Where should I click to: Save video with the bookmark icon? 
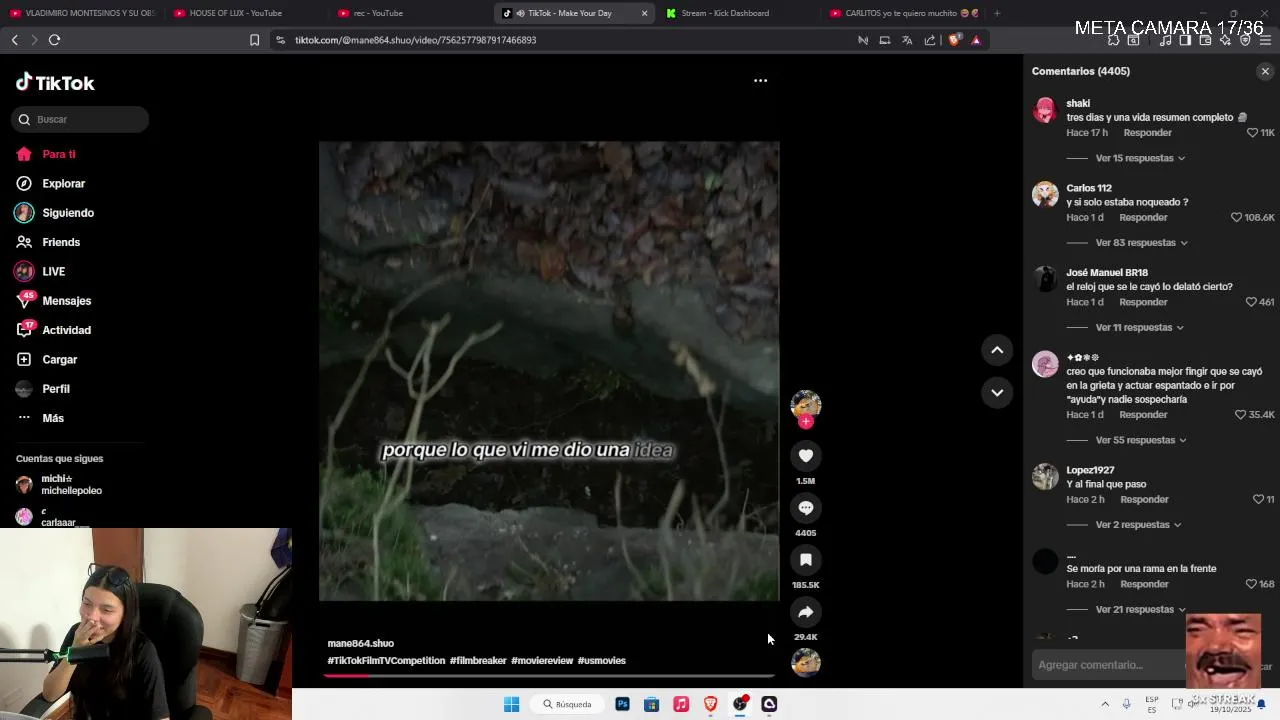805,560
